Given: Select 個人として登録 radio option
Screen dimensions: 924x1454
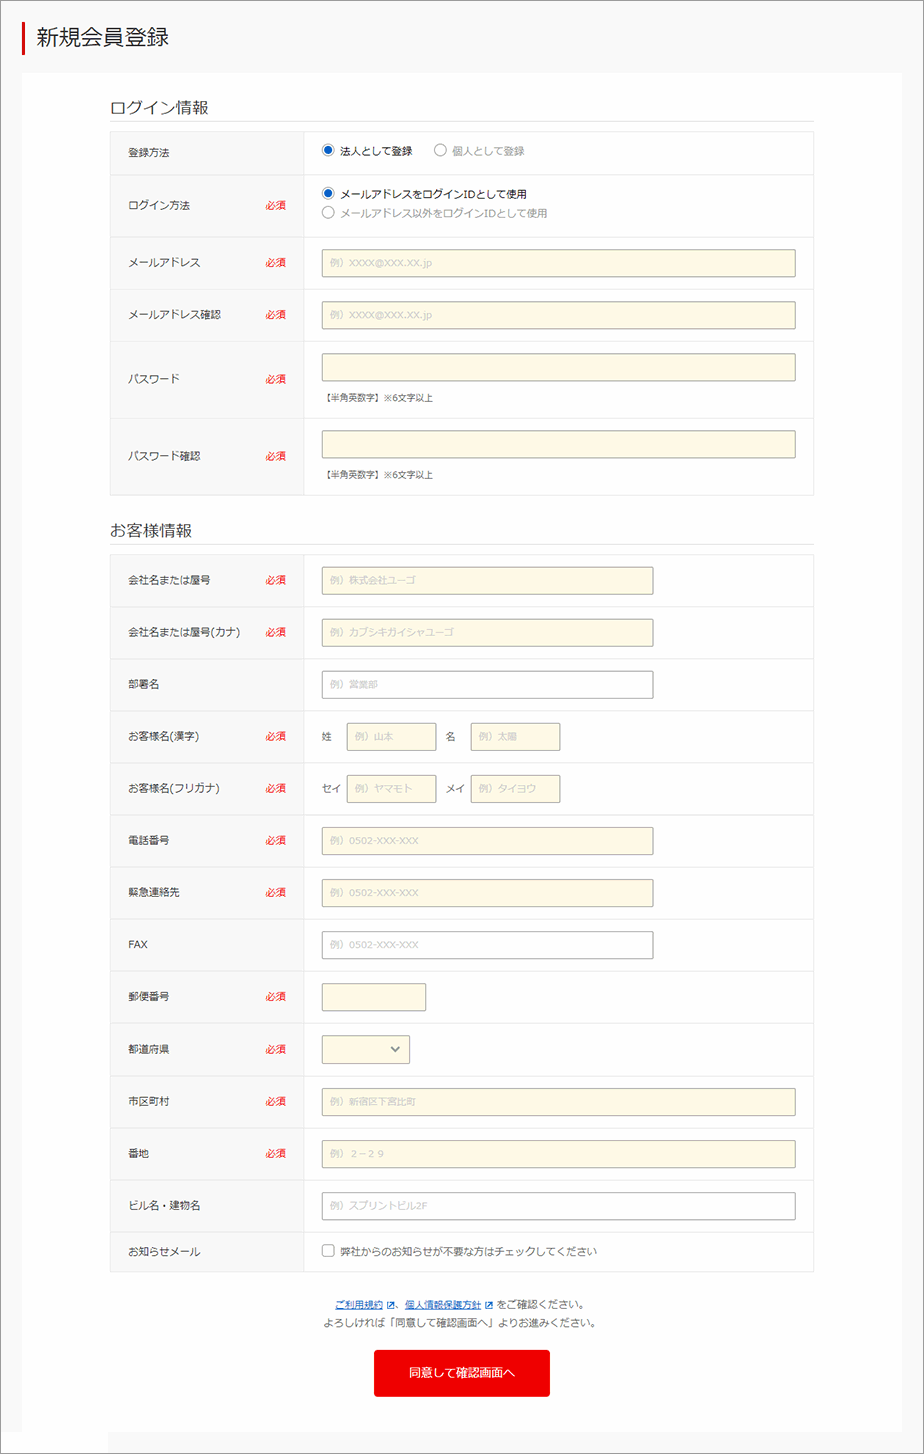Looking at the screenshot, I should point(440,151).
